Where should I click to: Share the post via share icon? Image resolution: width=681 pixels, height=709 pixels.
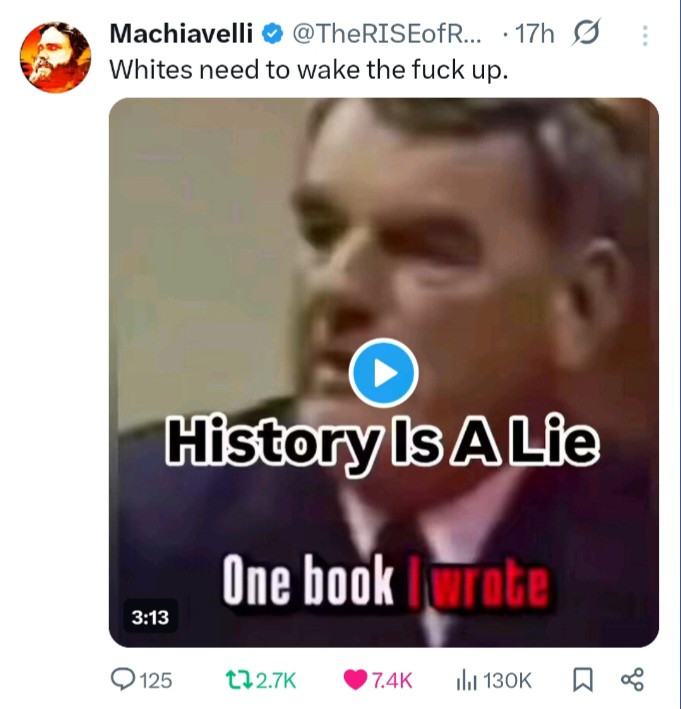(x=632, y=679)
